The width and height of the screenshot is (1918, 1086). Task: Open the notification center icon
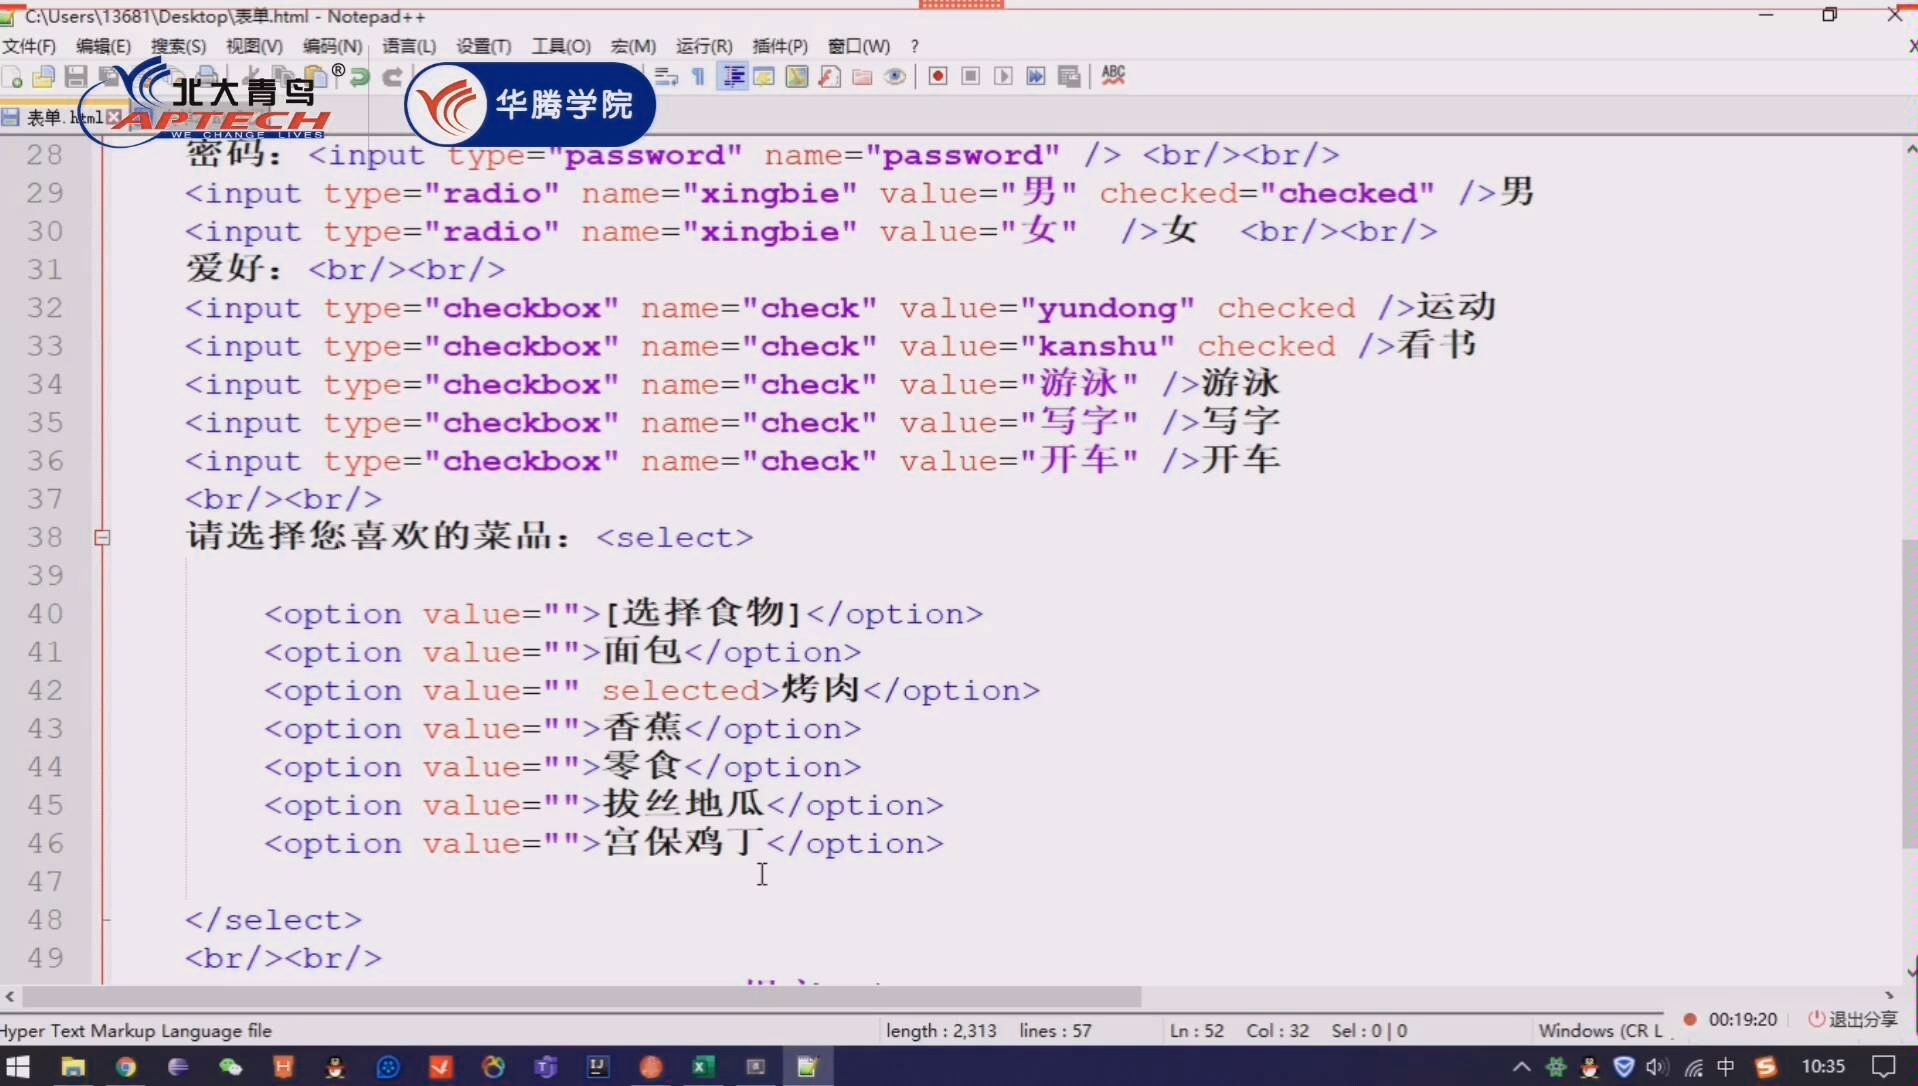[1883, 1067]
